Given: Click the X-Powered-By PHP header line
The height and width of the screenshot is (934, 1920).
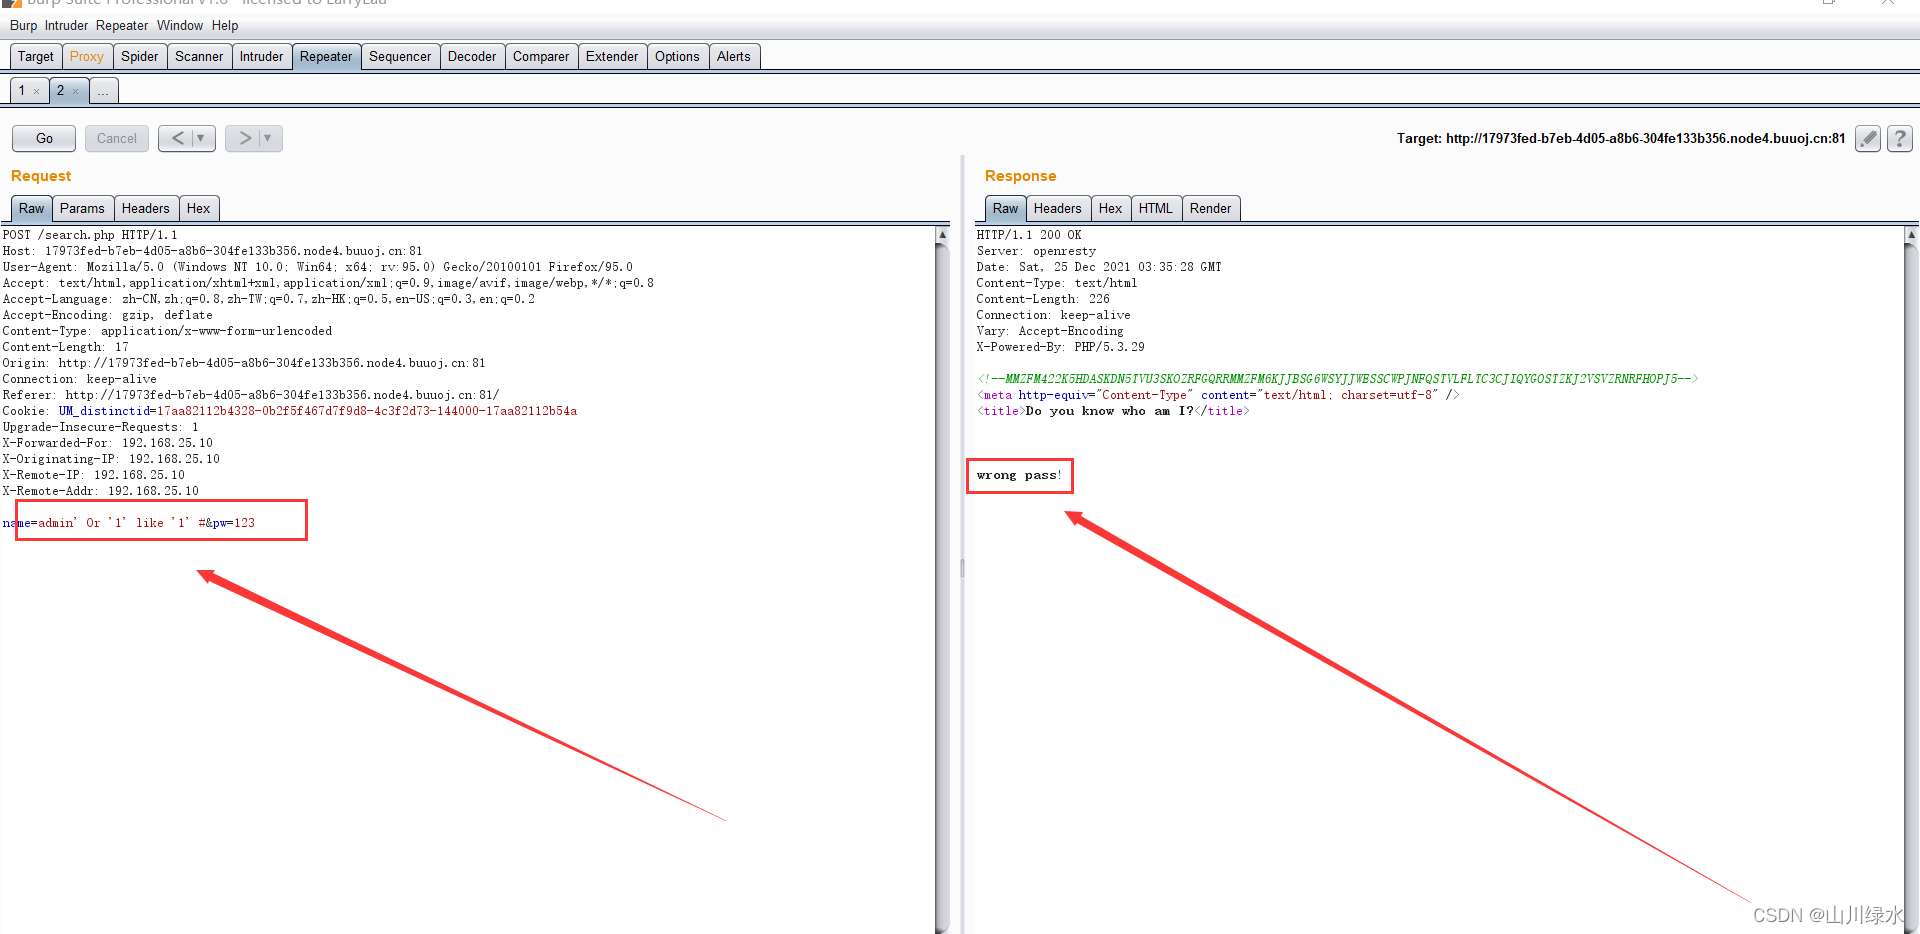Looking at the screenshot, I should 1061,347.
